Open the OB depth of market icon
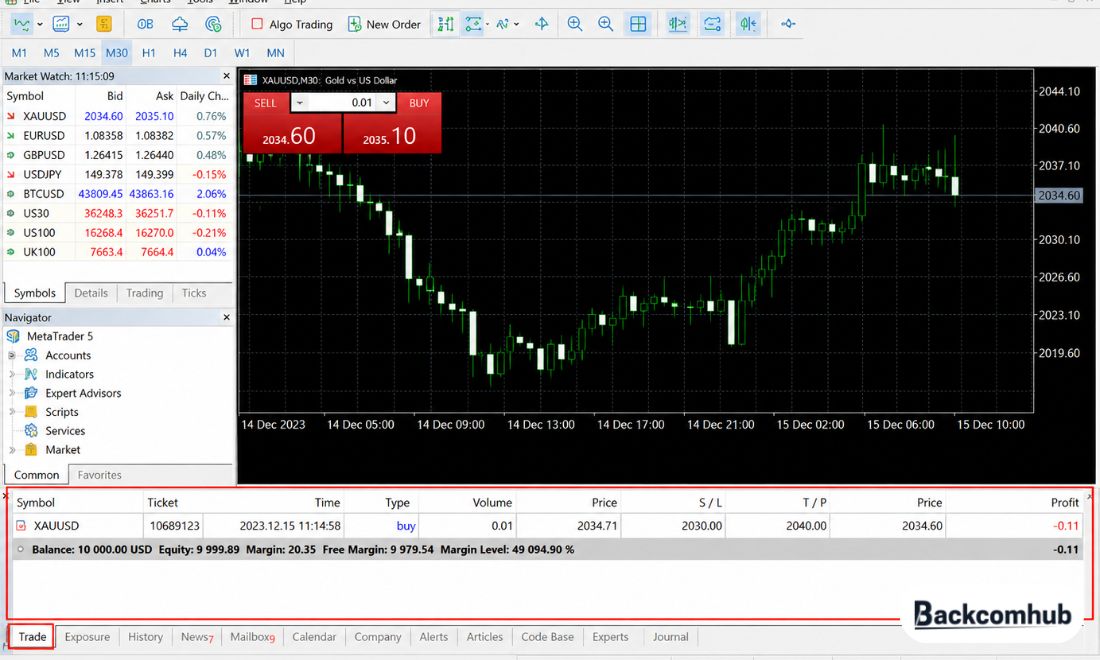1100x660 pixels. pos(145,25)
